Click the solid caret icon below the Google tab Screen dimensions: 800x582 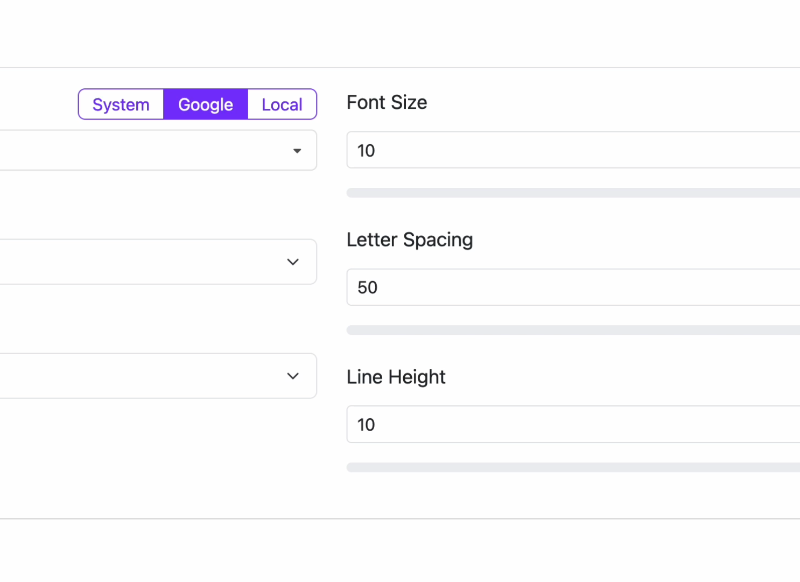(x=297, y=150)
